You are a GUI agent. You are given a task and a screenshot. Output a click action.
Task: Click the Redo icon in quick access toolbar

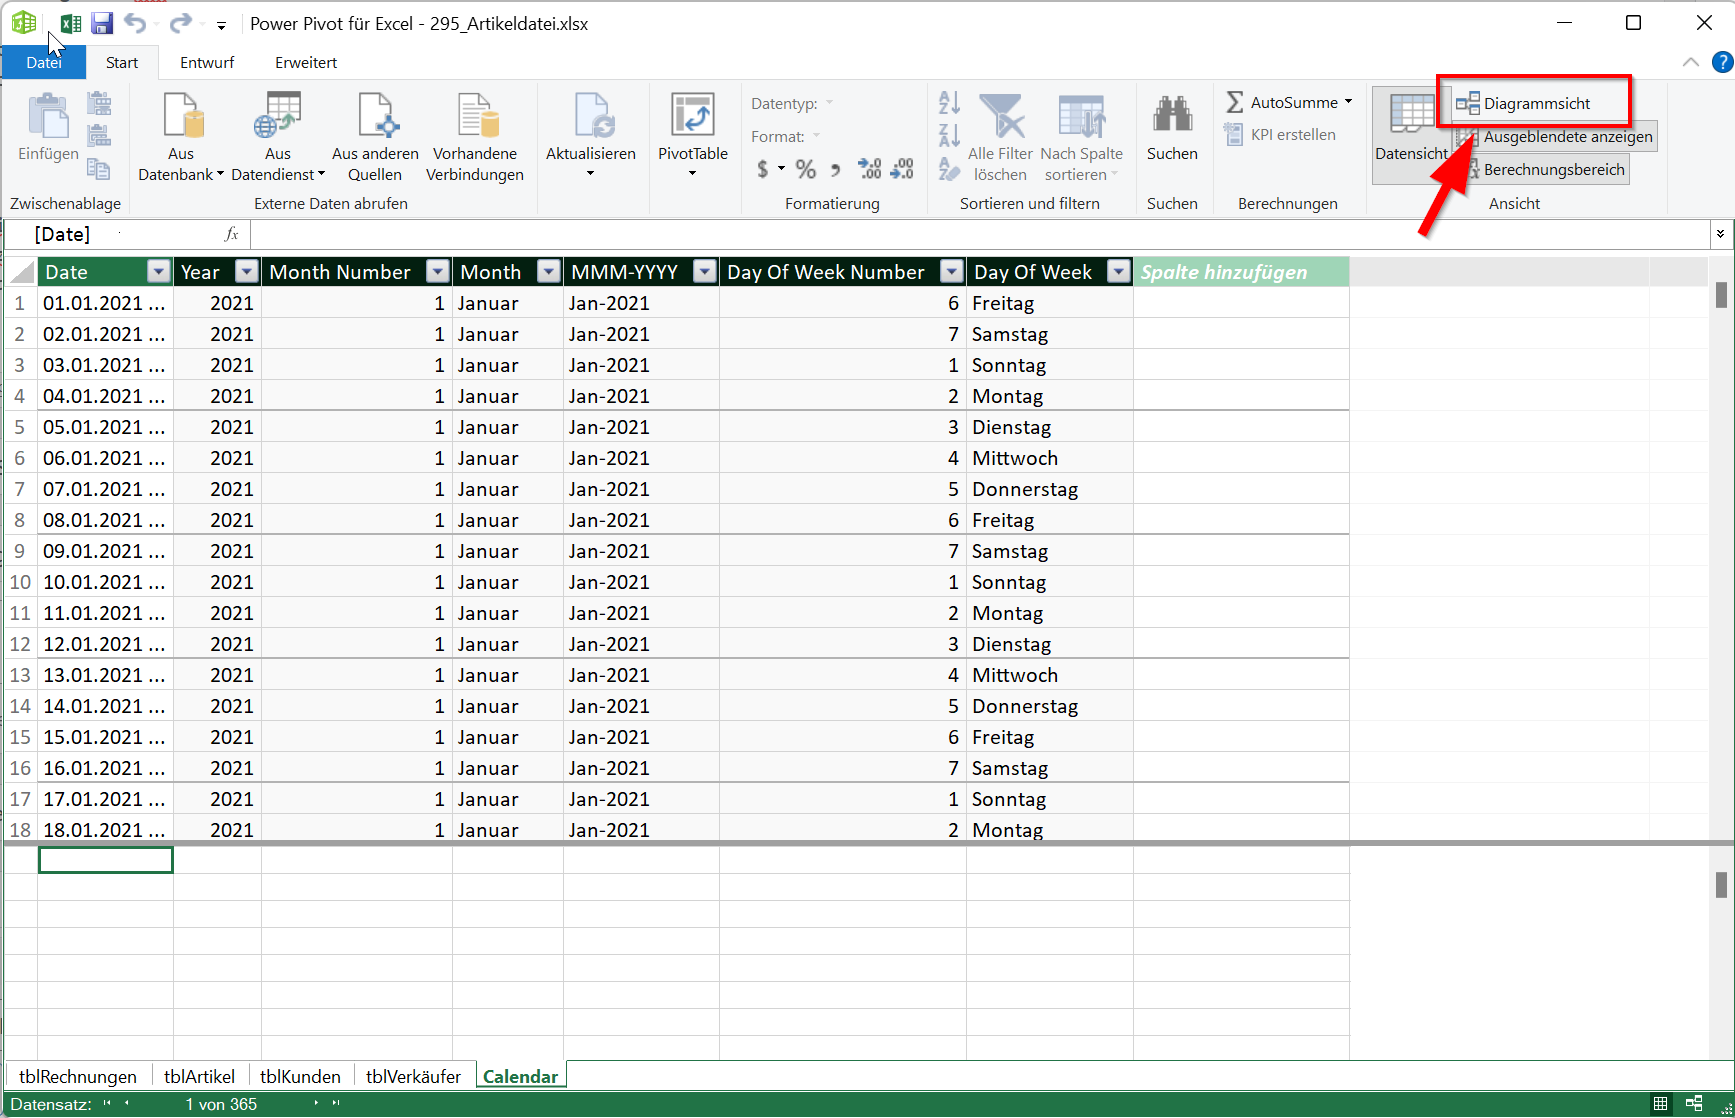[x=180, y=24]
